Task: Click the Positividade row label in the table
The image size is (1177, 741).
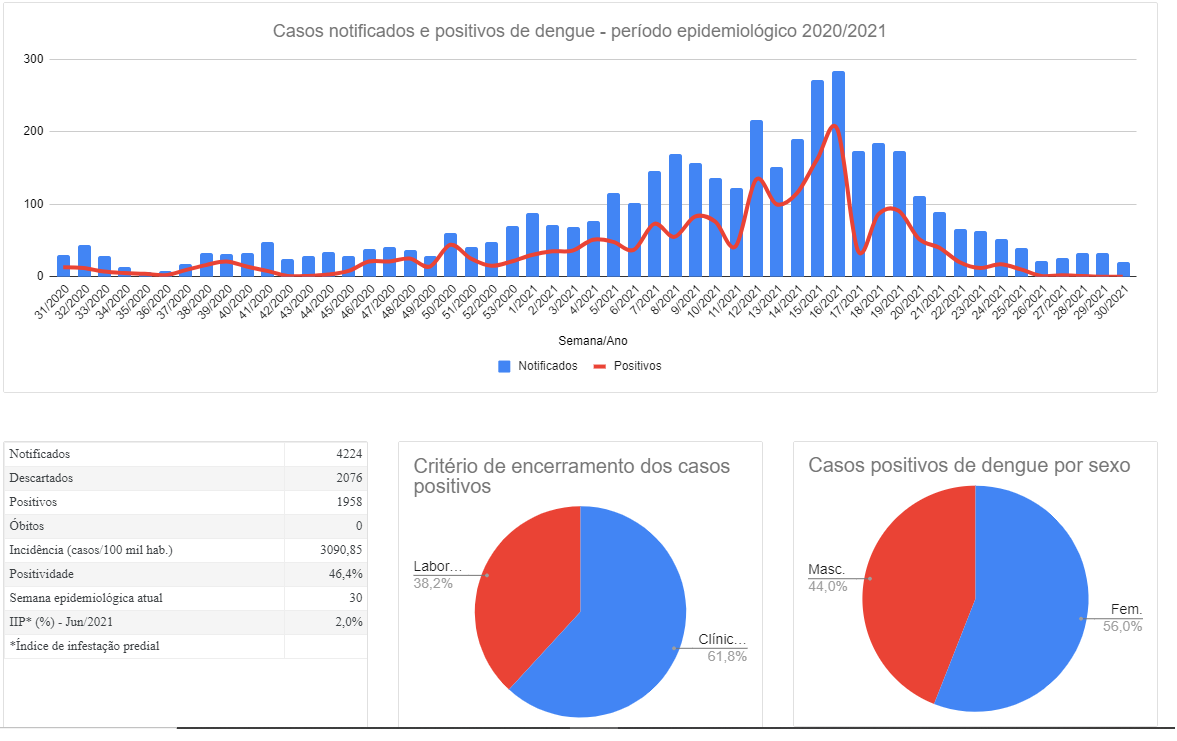Action: click(x=41, y=574)
